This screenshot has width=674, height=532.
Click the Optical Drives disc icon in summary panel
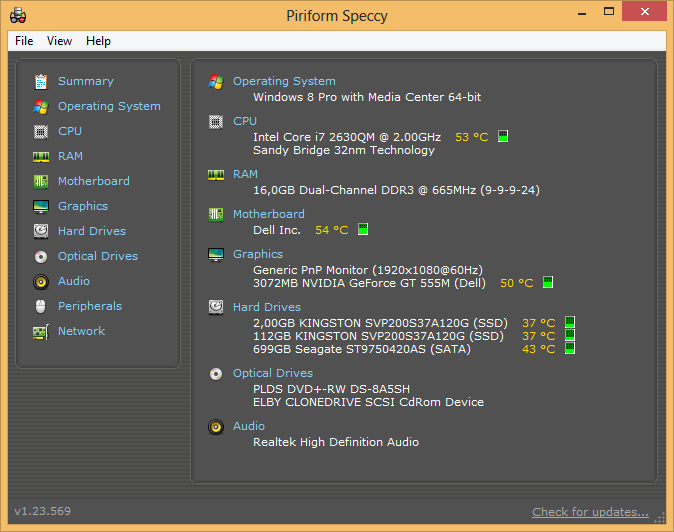click(x=216, y=374)
